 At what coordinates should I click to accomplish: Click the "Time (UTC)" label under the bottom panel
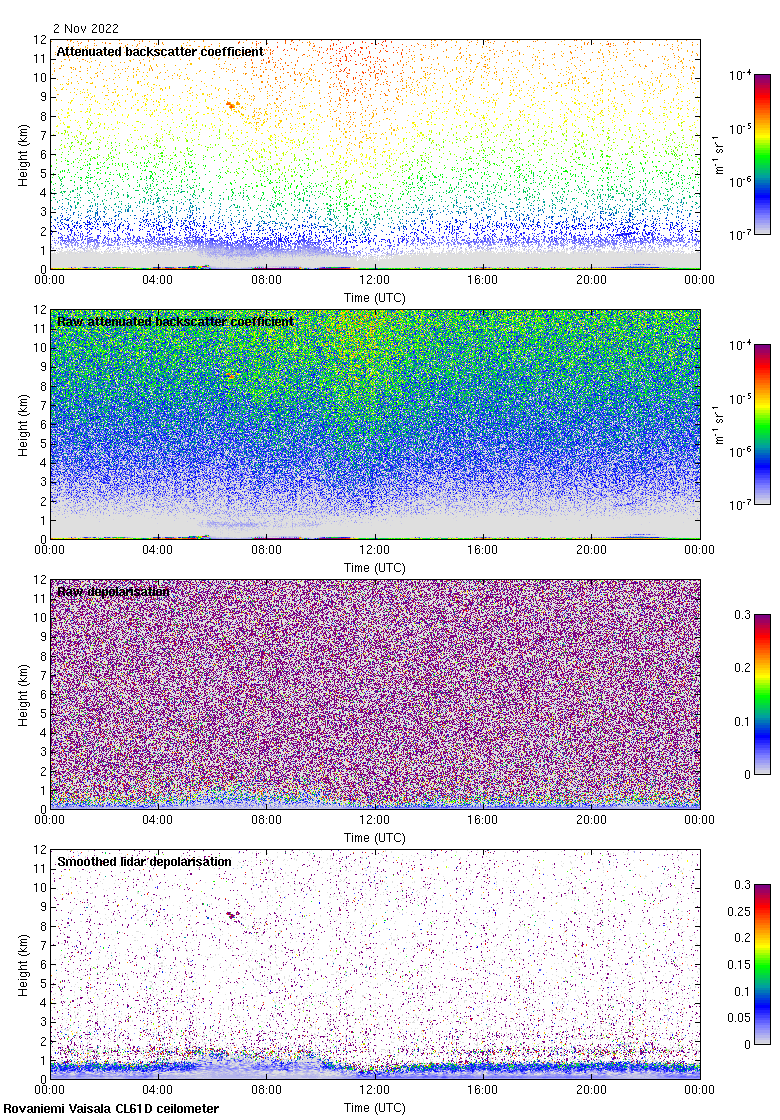tap(375, 1107)
